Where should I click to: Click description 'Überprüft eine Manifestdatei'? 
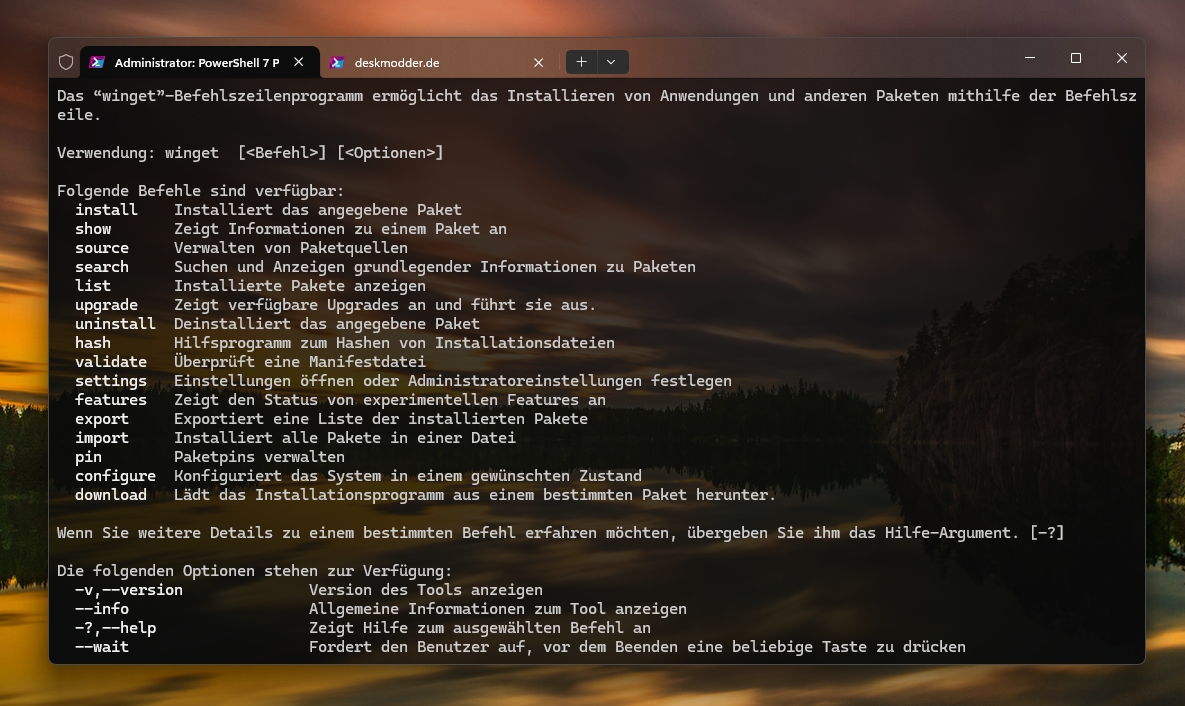300,362
